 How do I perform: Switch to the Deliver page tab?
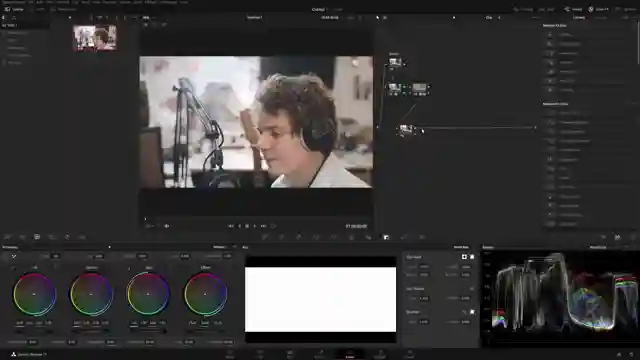coord(410,354)
